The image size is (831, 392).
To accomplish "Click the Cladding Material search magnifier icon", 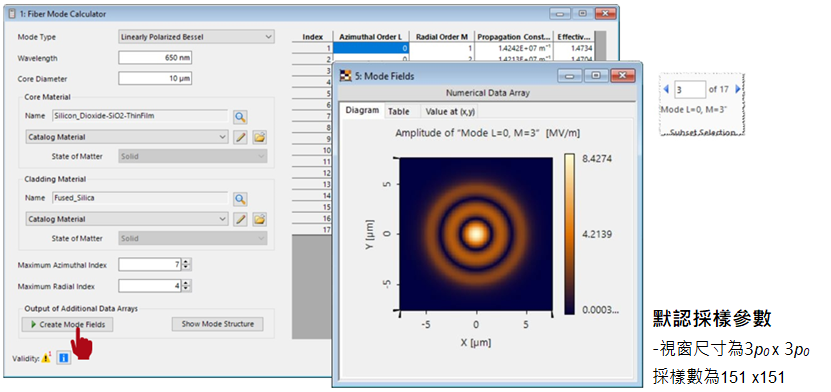I will click(240, 199).
